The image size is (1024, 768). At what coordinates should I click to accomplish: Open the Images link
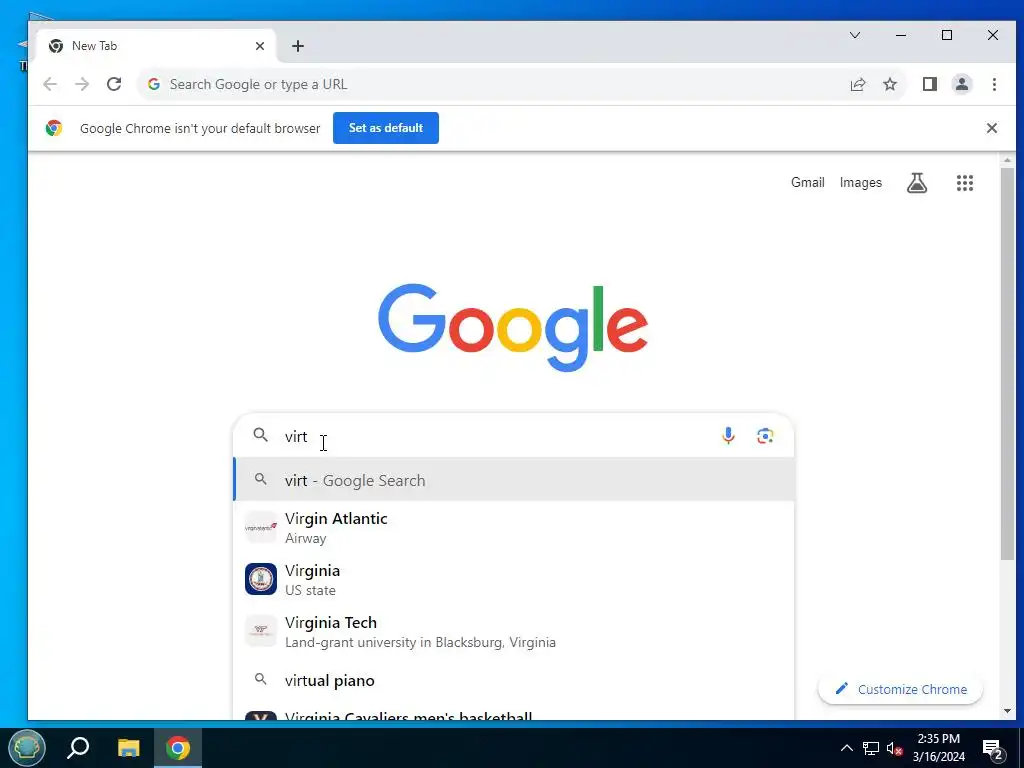click(x=861, y=183)
